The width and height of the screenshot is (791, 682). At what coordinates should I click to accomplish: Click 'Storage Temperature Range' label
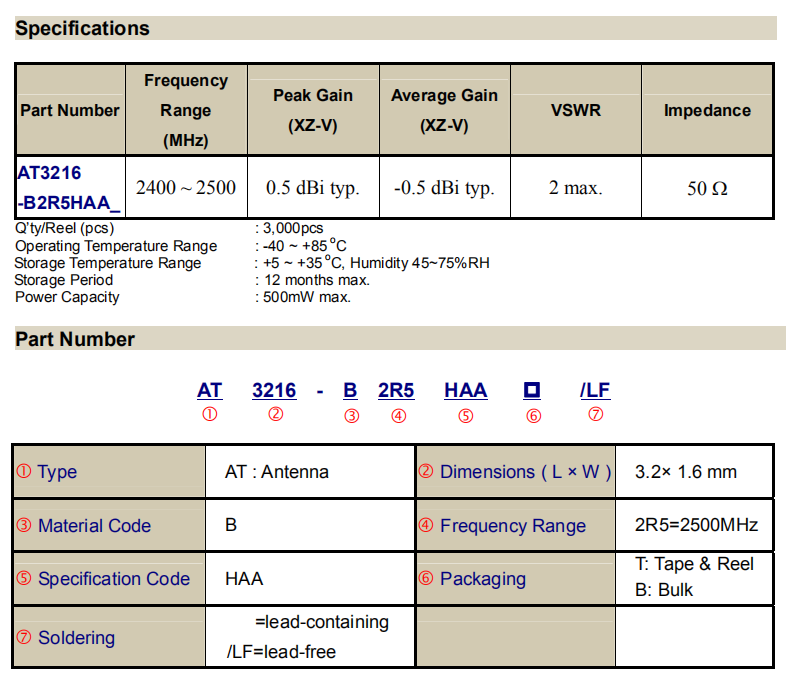click(108, 263)
